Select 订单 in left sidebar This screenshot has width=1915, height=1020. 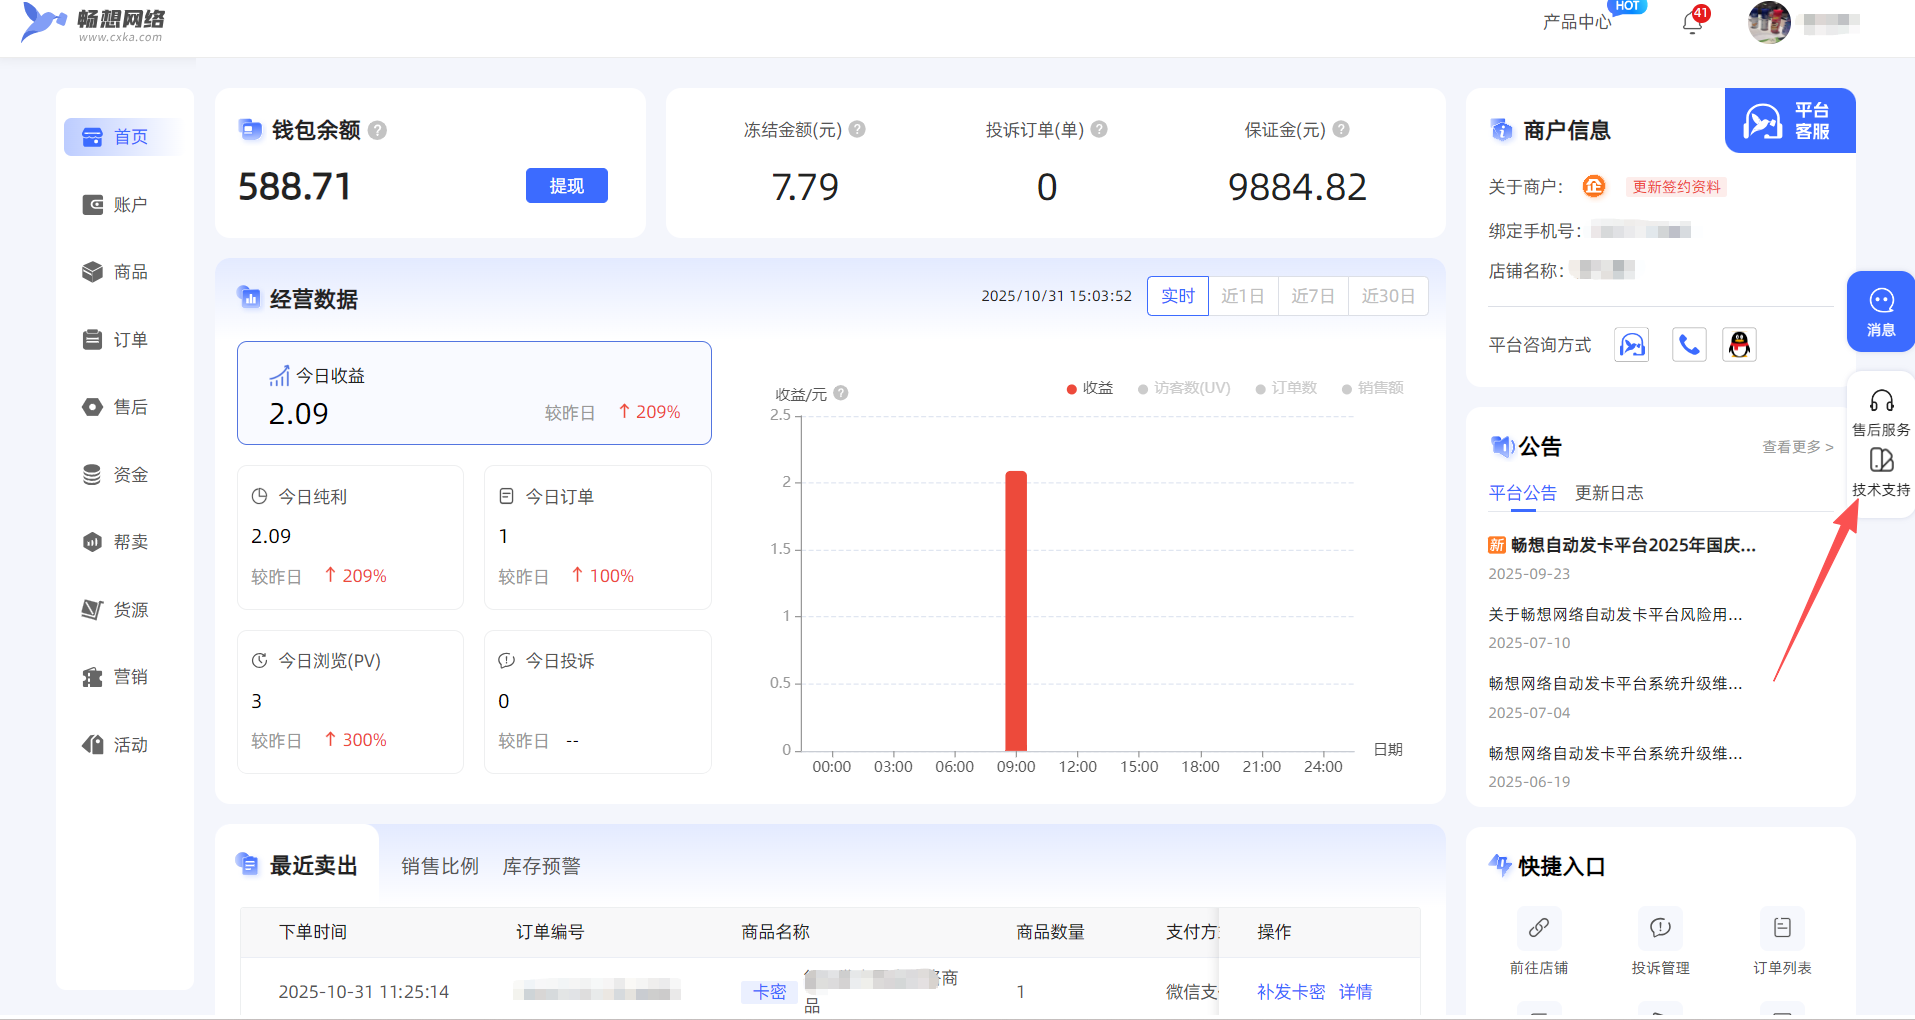129,340
